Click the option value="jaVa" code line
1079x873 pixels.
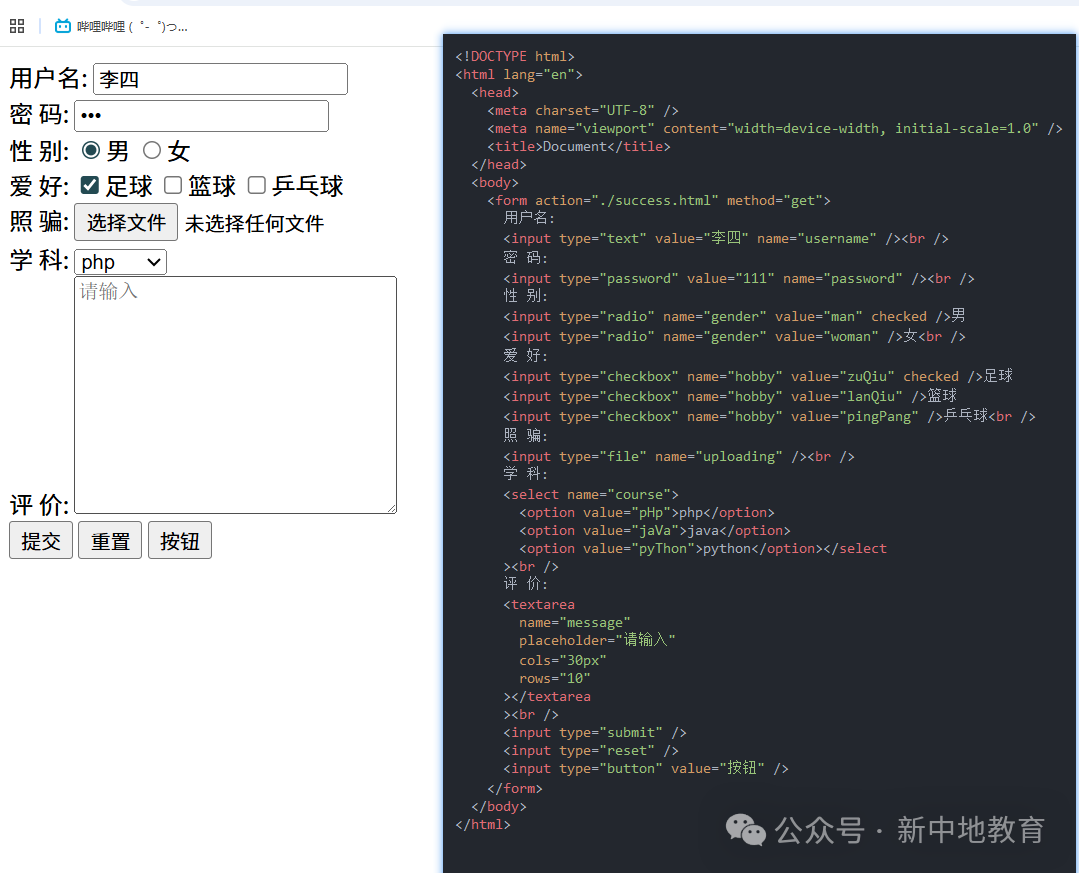(654, 530)
